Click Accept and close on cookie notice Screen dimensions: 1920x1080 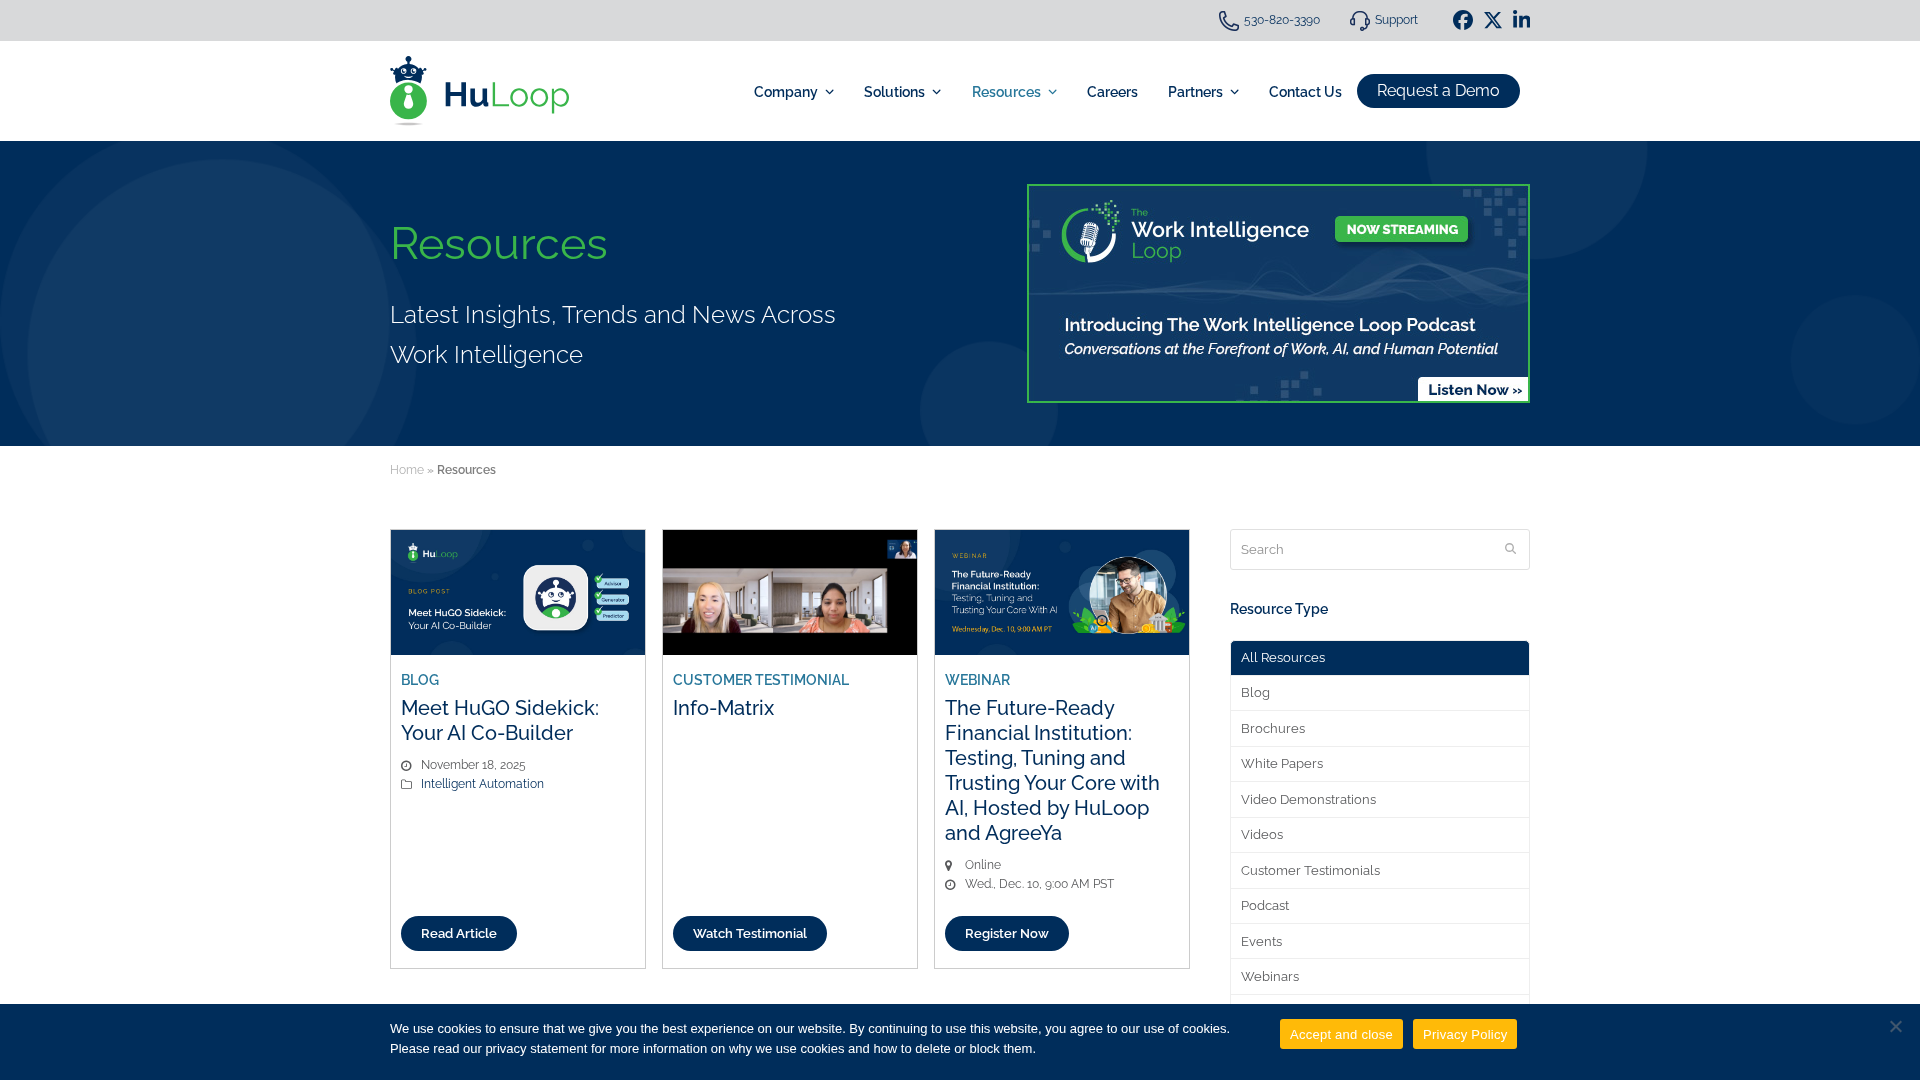pos(1340,1034)
